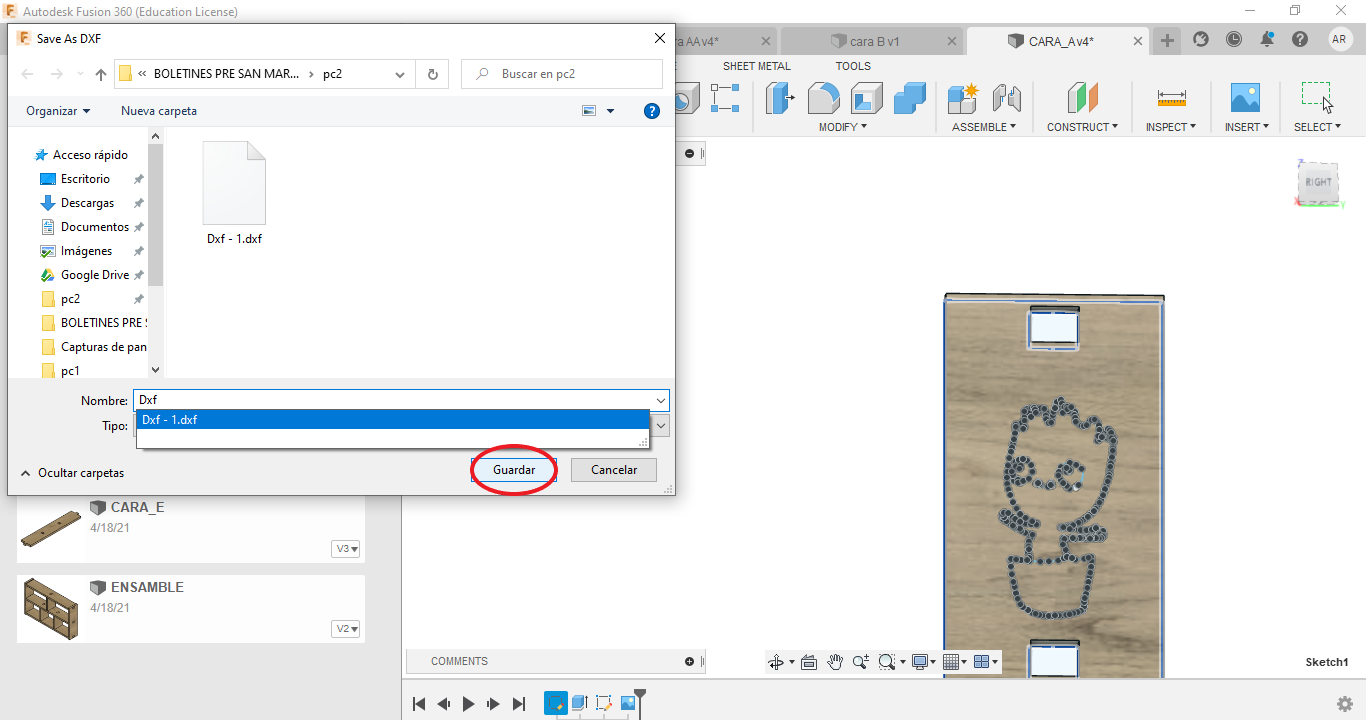Open the ENSAMBLE design in data panel
The width and height of the screenshot is (1366, 720).
[190, 607]
